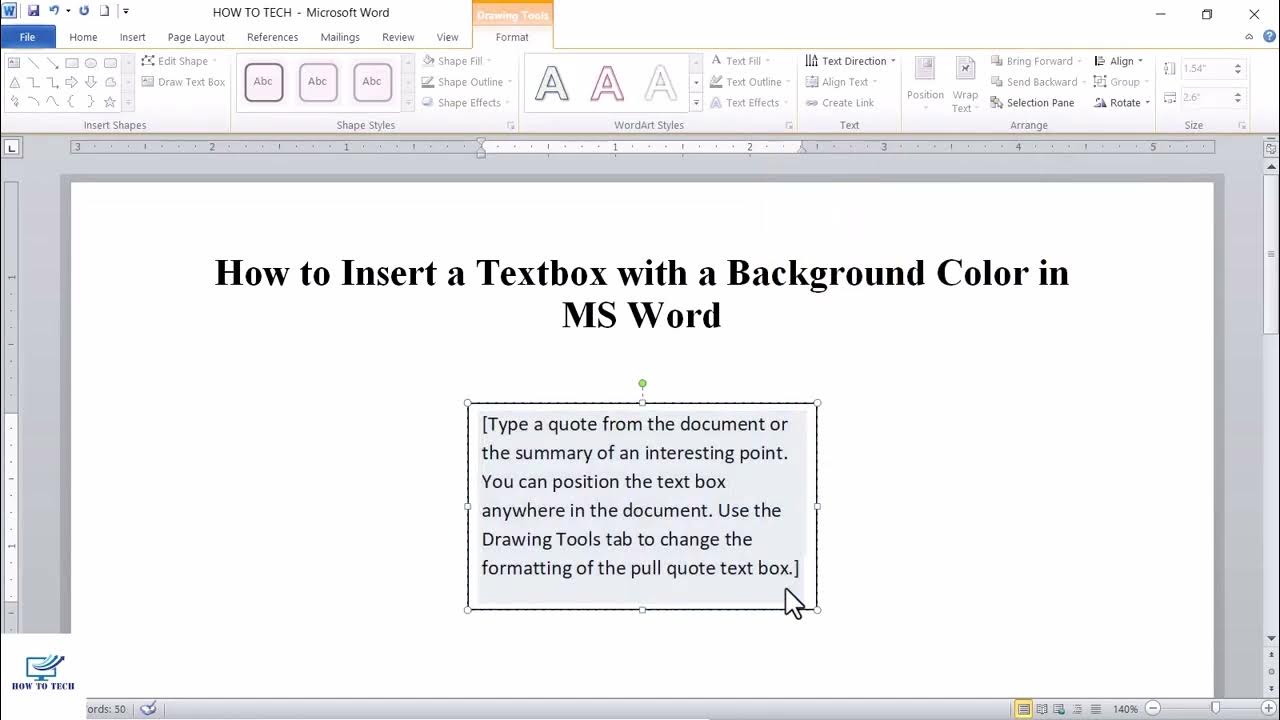Select the rounded rectangle shape in shapes gallery
The height and width of the screenshot is (720, 1280).
pyautogui.click(x=110, y=63)
